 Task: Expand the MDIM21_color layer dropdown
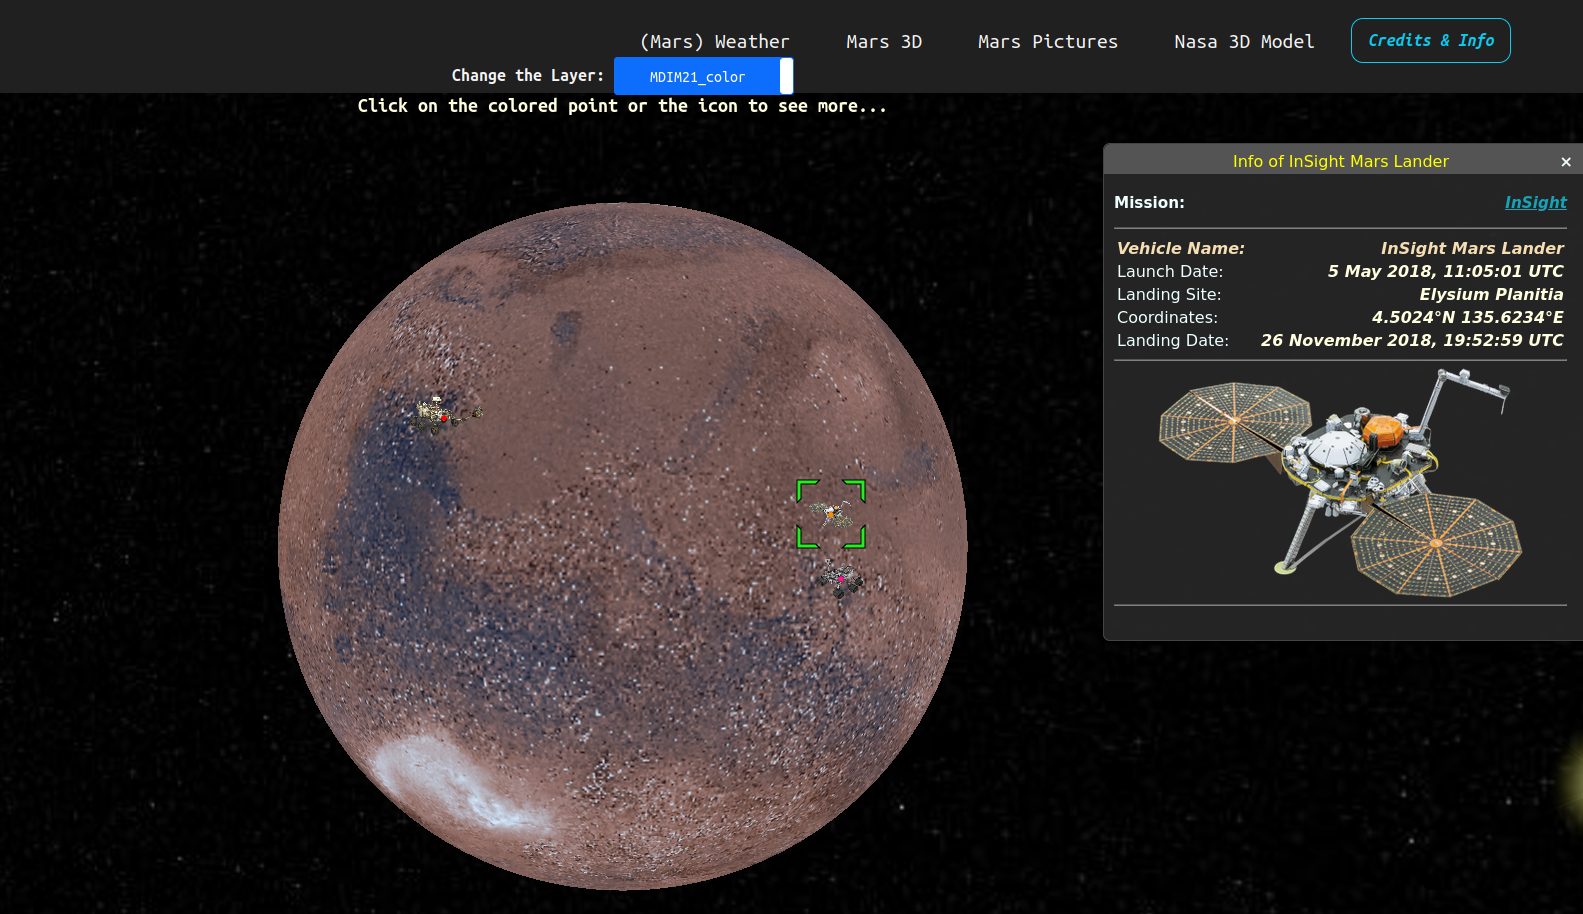click(703, 76)
